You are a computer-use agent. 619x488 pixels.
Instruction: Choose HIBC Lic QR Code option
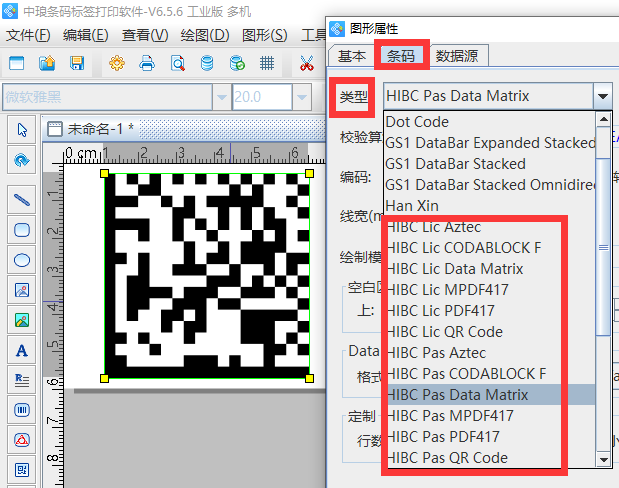[x=490, y=332]
